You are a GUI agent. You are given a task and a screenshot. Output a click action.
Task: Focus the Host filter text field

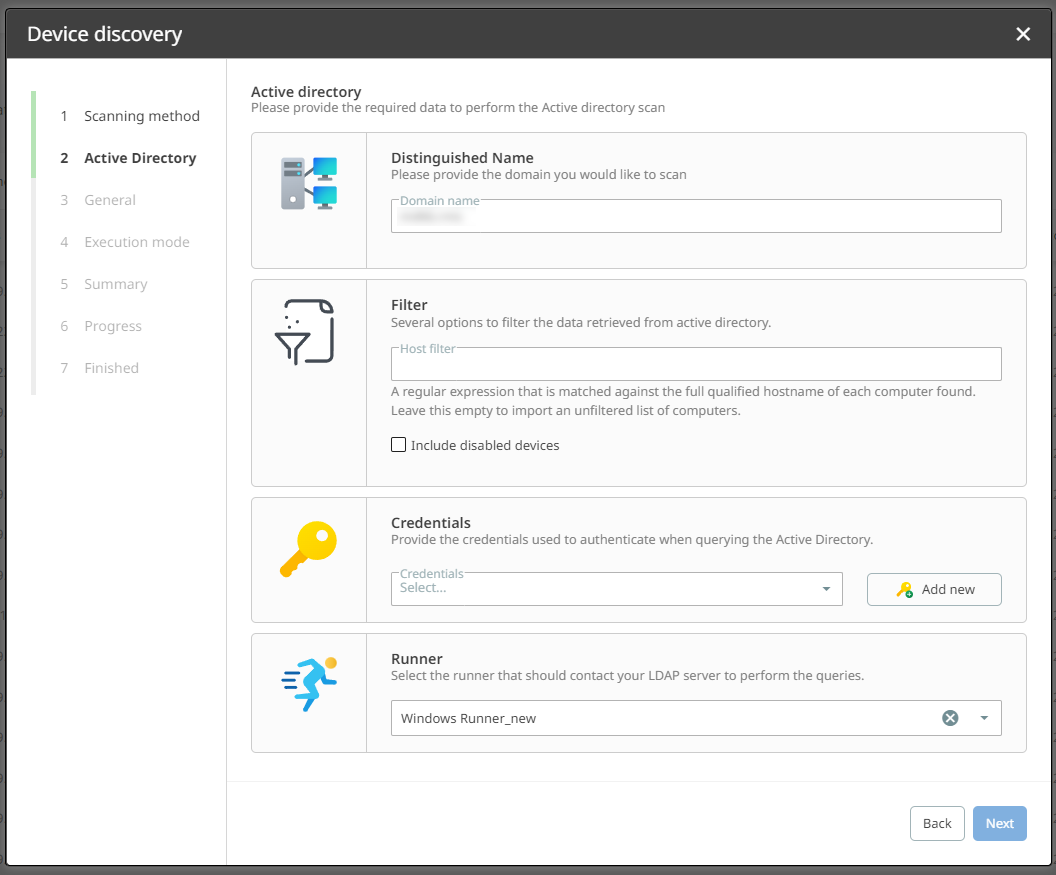coord(696,364)
